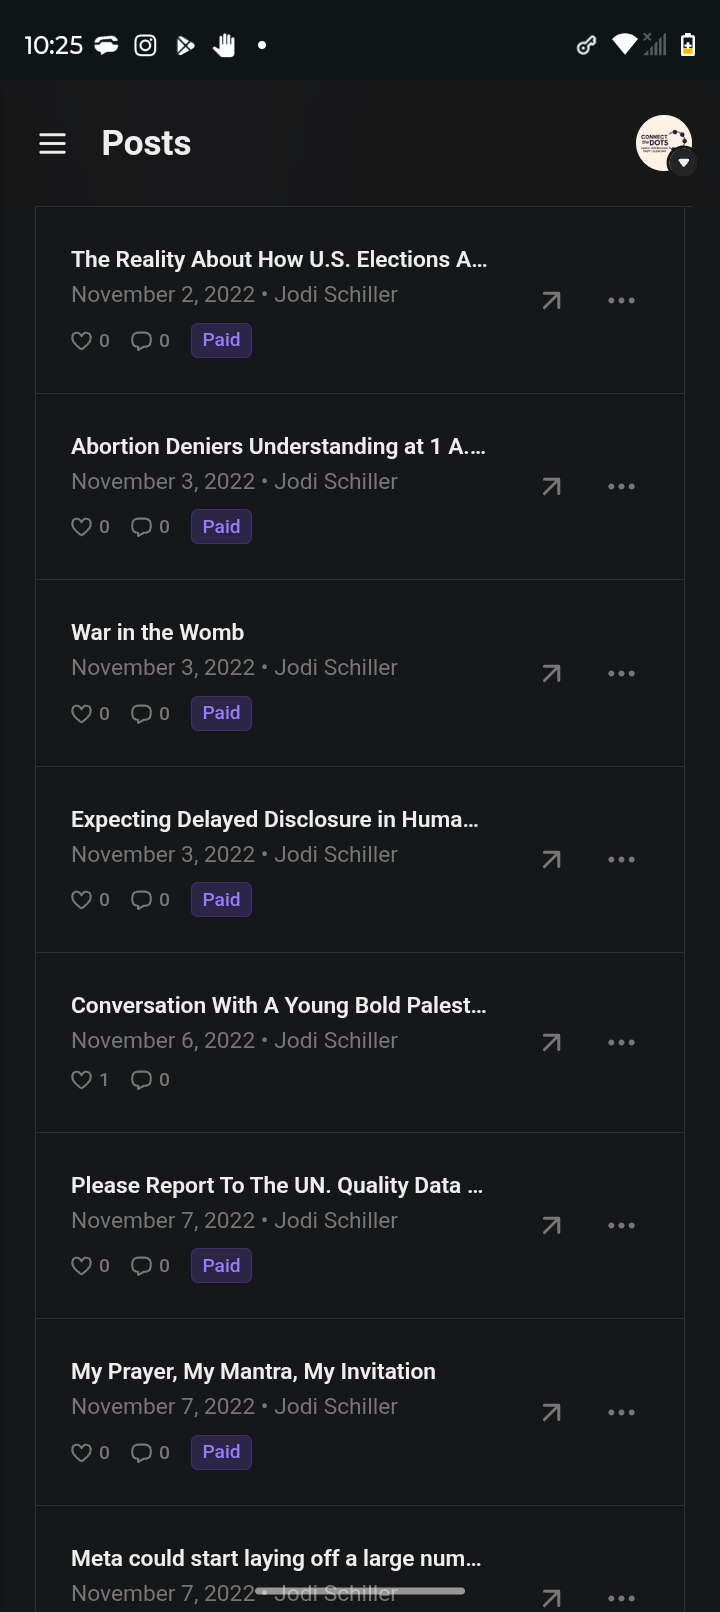Like the Abortion Deniers Understanding post
Screen dimensions: 720x1612
pos(82,527)
